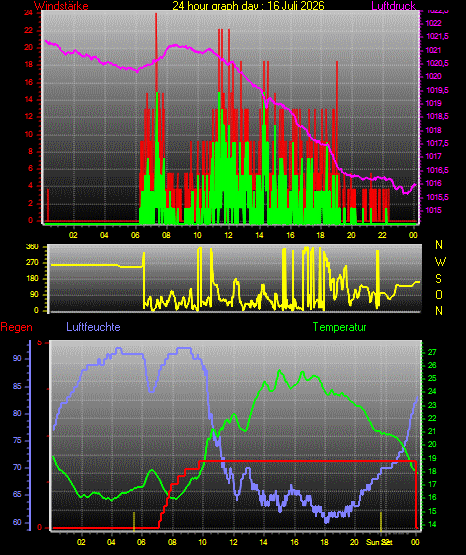This screenshot has width=466, height=555.
Task: Click the W compass letter
Action: [x=440, y=262]
